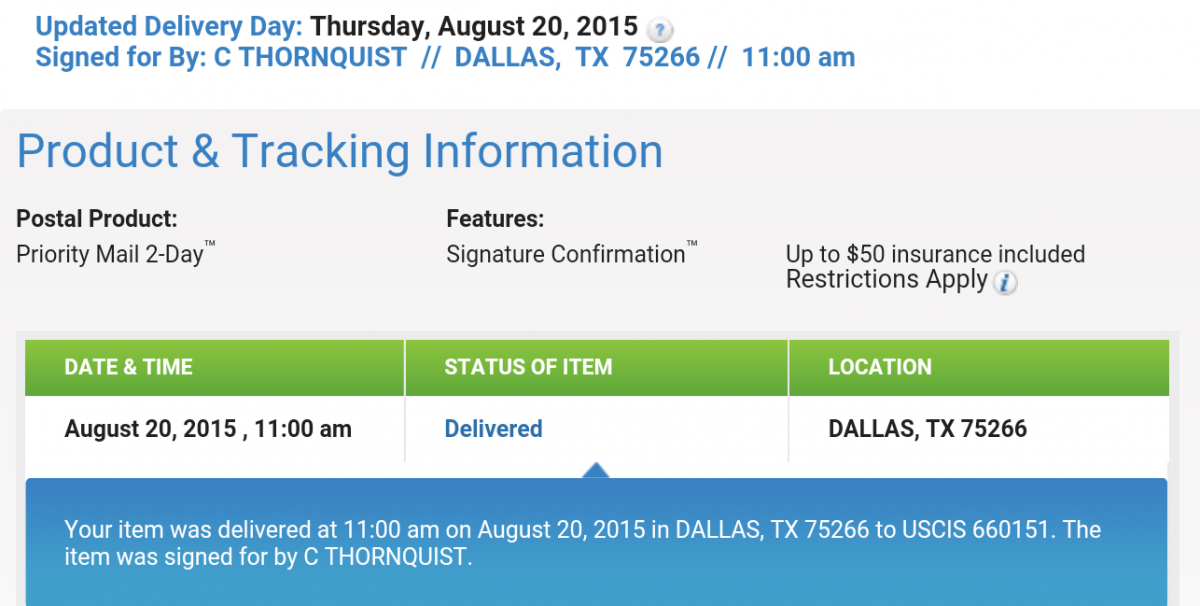This screenshot has height=606, width=1200.
Task: Select the August 20, 2015, 11:00 am cell
Action: (208, 429)
